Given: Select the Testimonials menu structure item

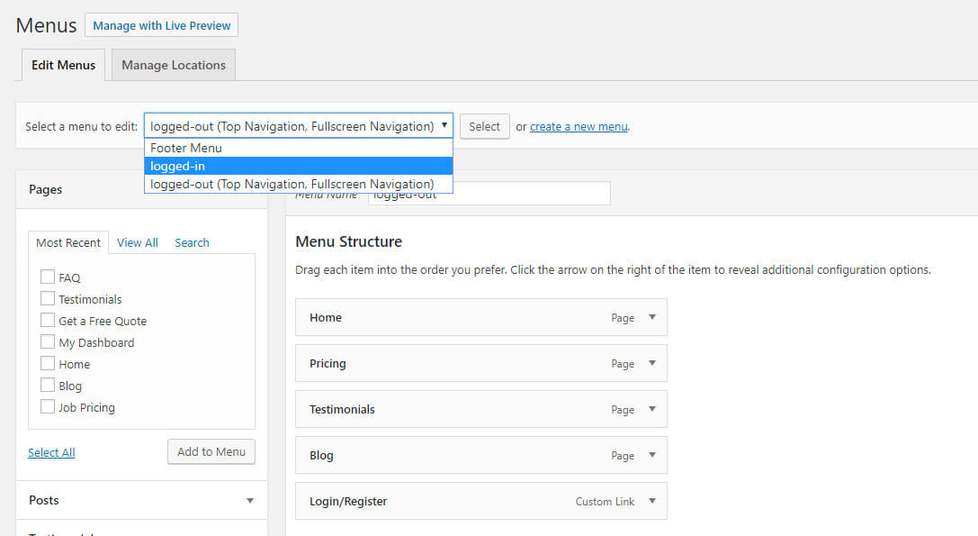Looking at the screenshot, I should pyautogui.click(x=481, y=409).
